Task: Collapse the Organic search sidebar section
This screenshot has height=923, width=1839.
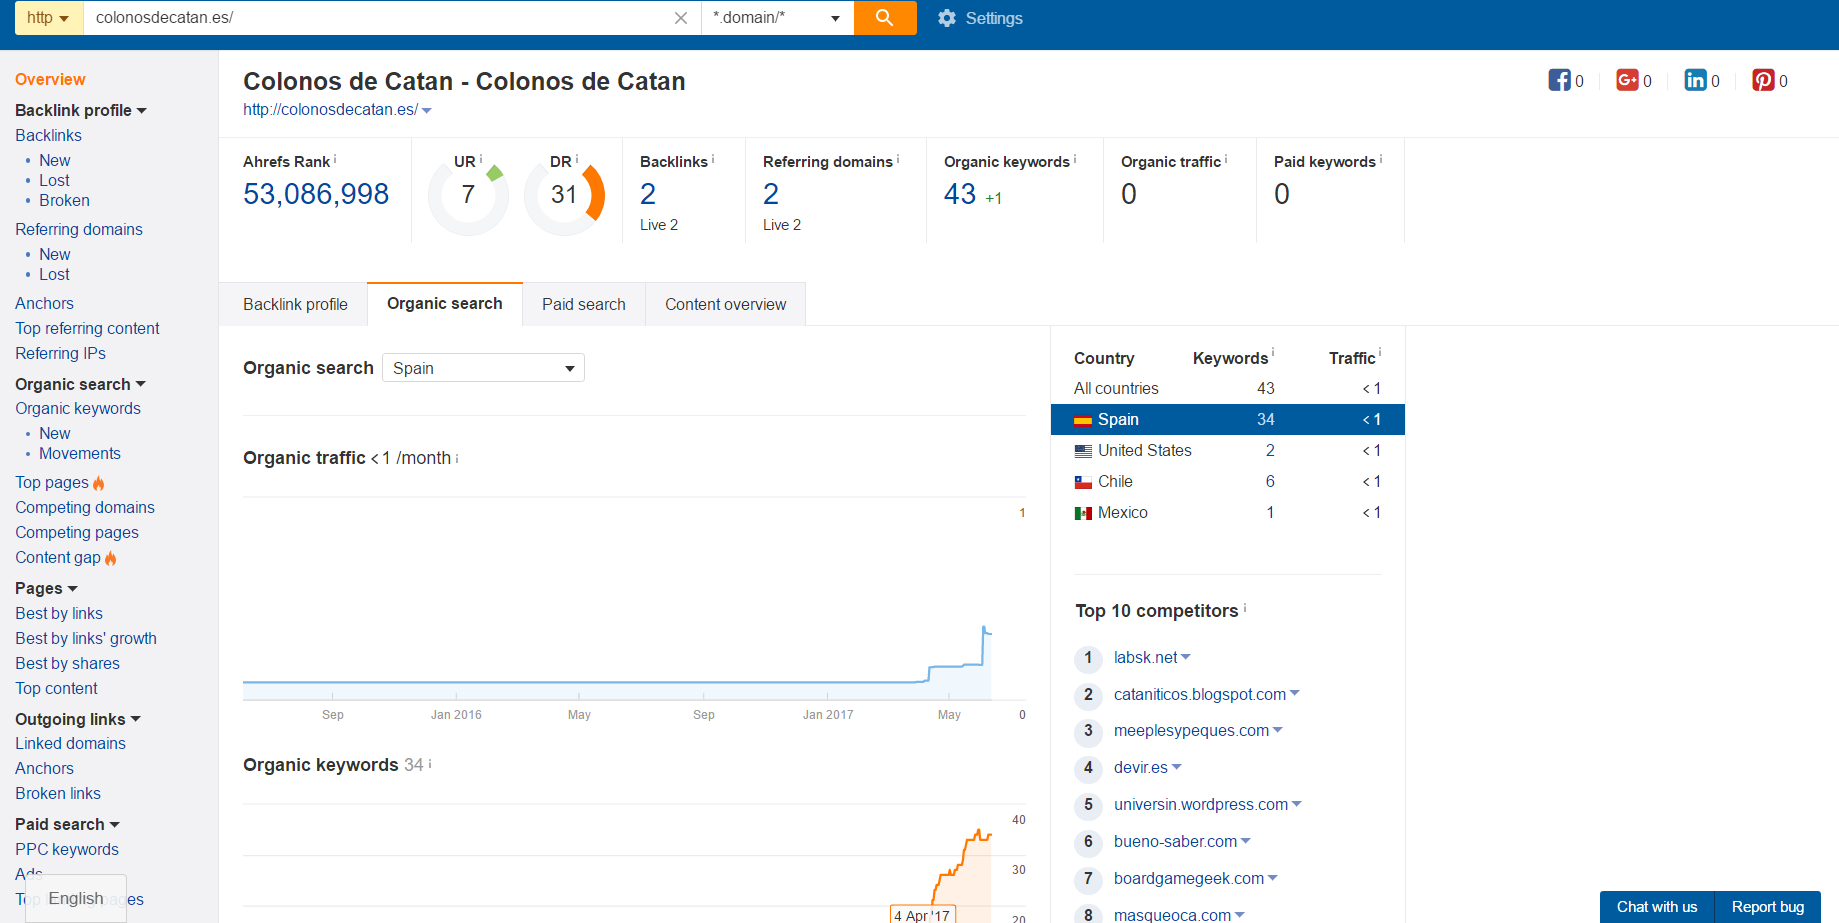Action: [x=141, y=384]
